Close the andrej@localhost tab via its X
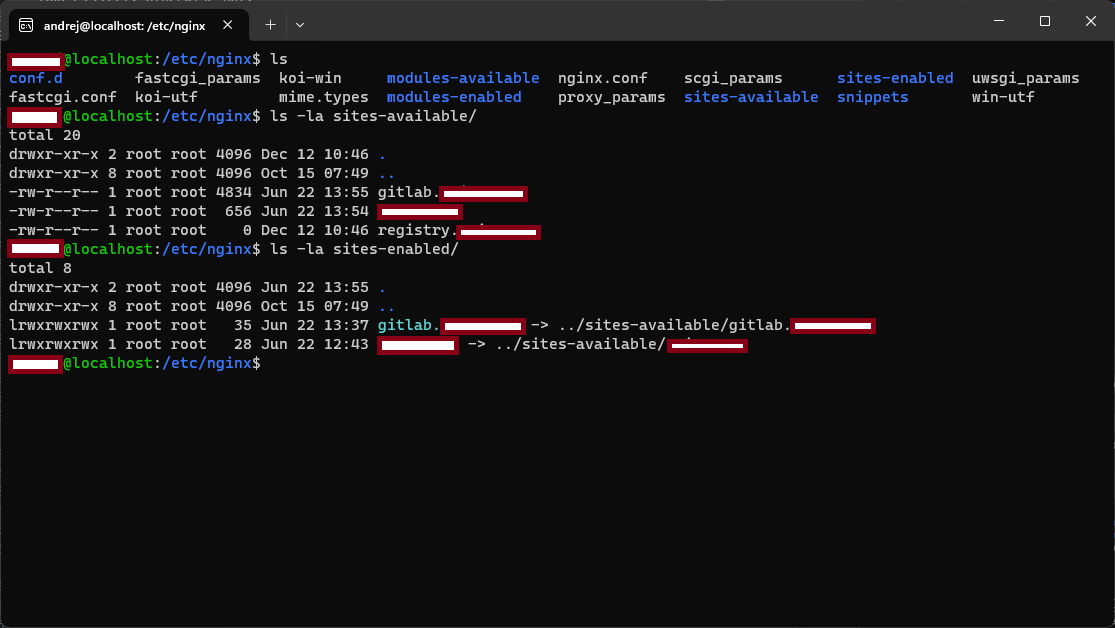Viewport: 1115px width, 628px height. pyautogui.click(x=227, y=25)
